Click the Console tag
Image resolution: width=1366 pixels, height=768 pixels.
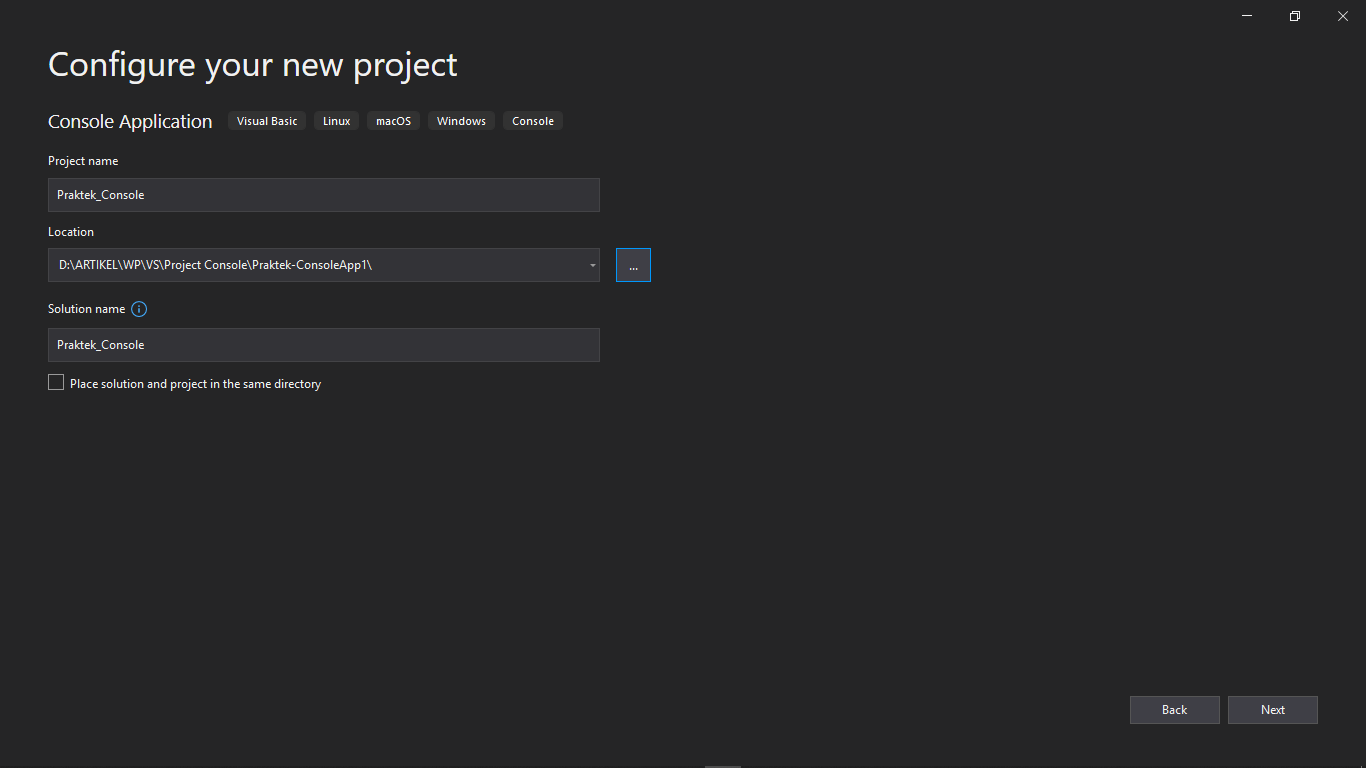point(533,121)
